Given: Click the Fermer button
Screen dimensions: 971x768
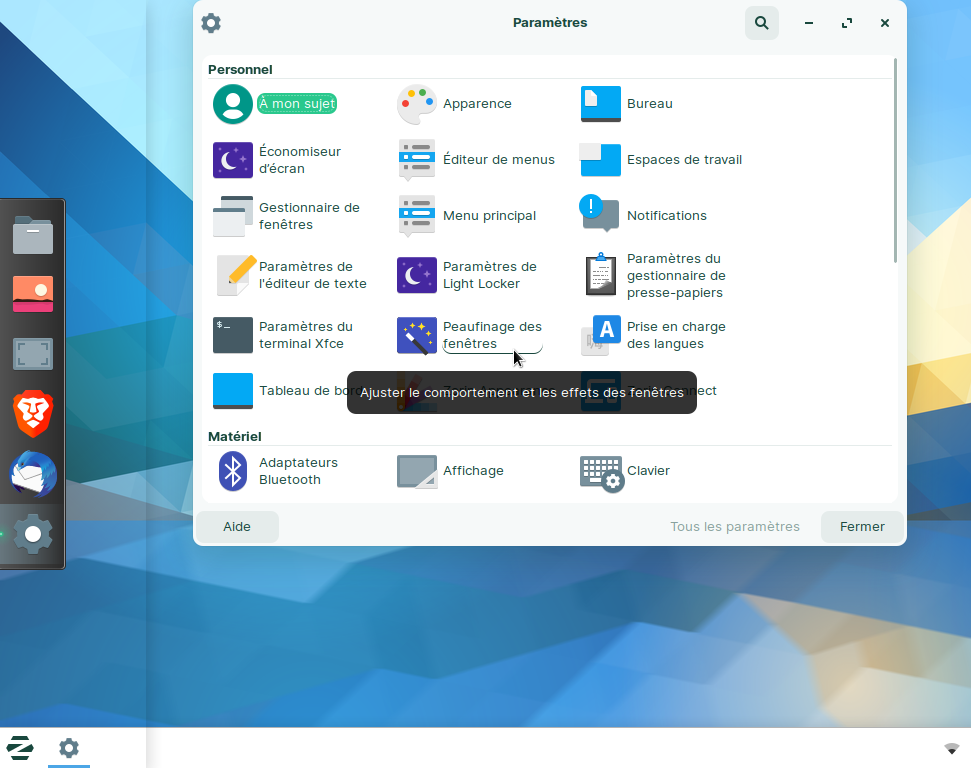Looking at the screenshot, I should pyautogui.click(x=862, y=527).
